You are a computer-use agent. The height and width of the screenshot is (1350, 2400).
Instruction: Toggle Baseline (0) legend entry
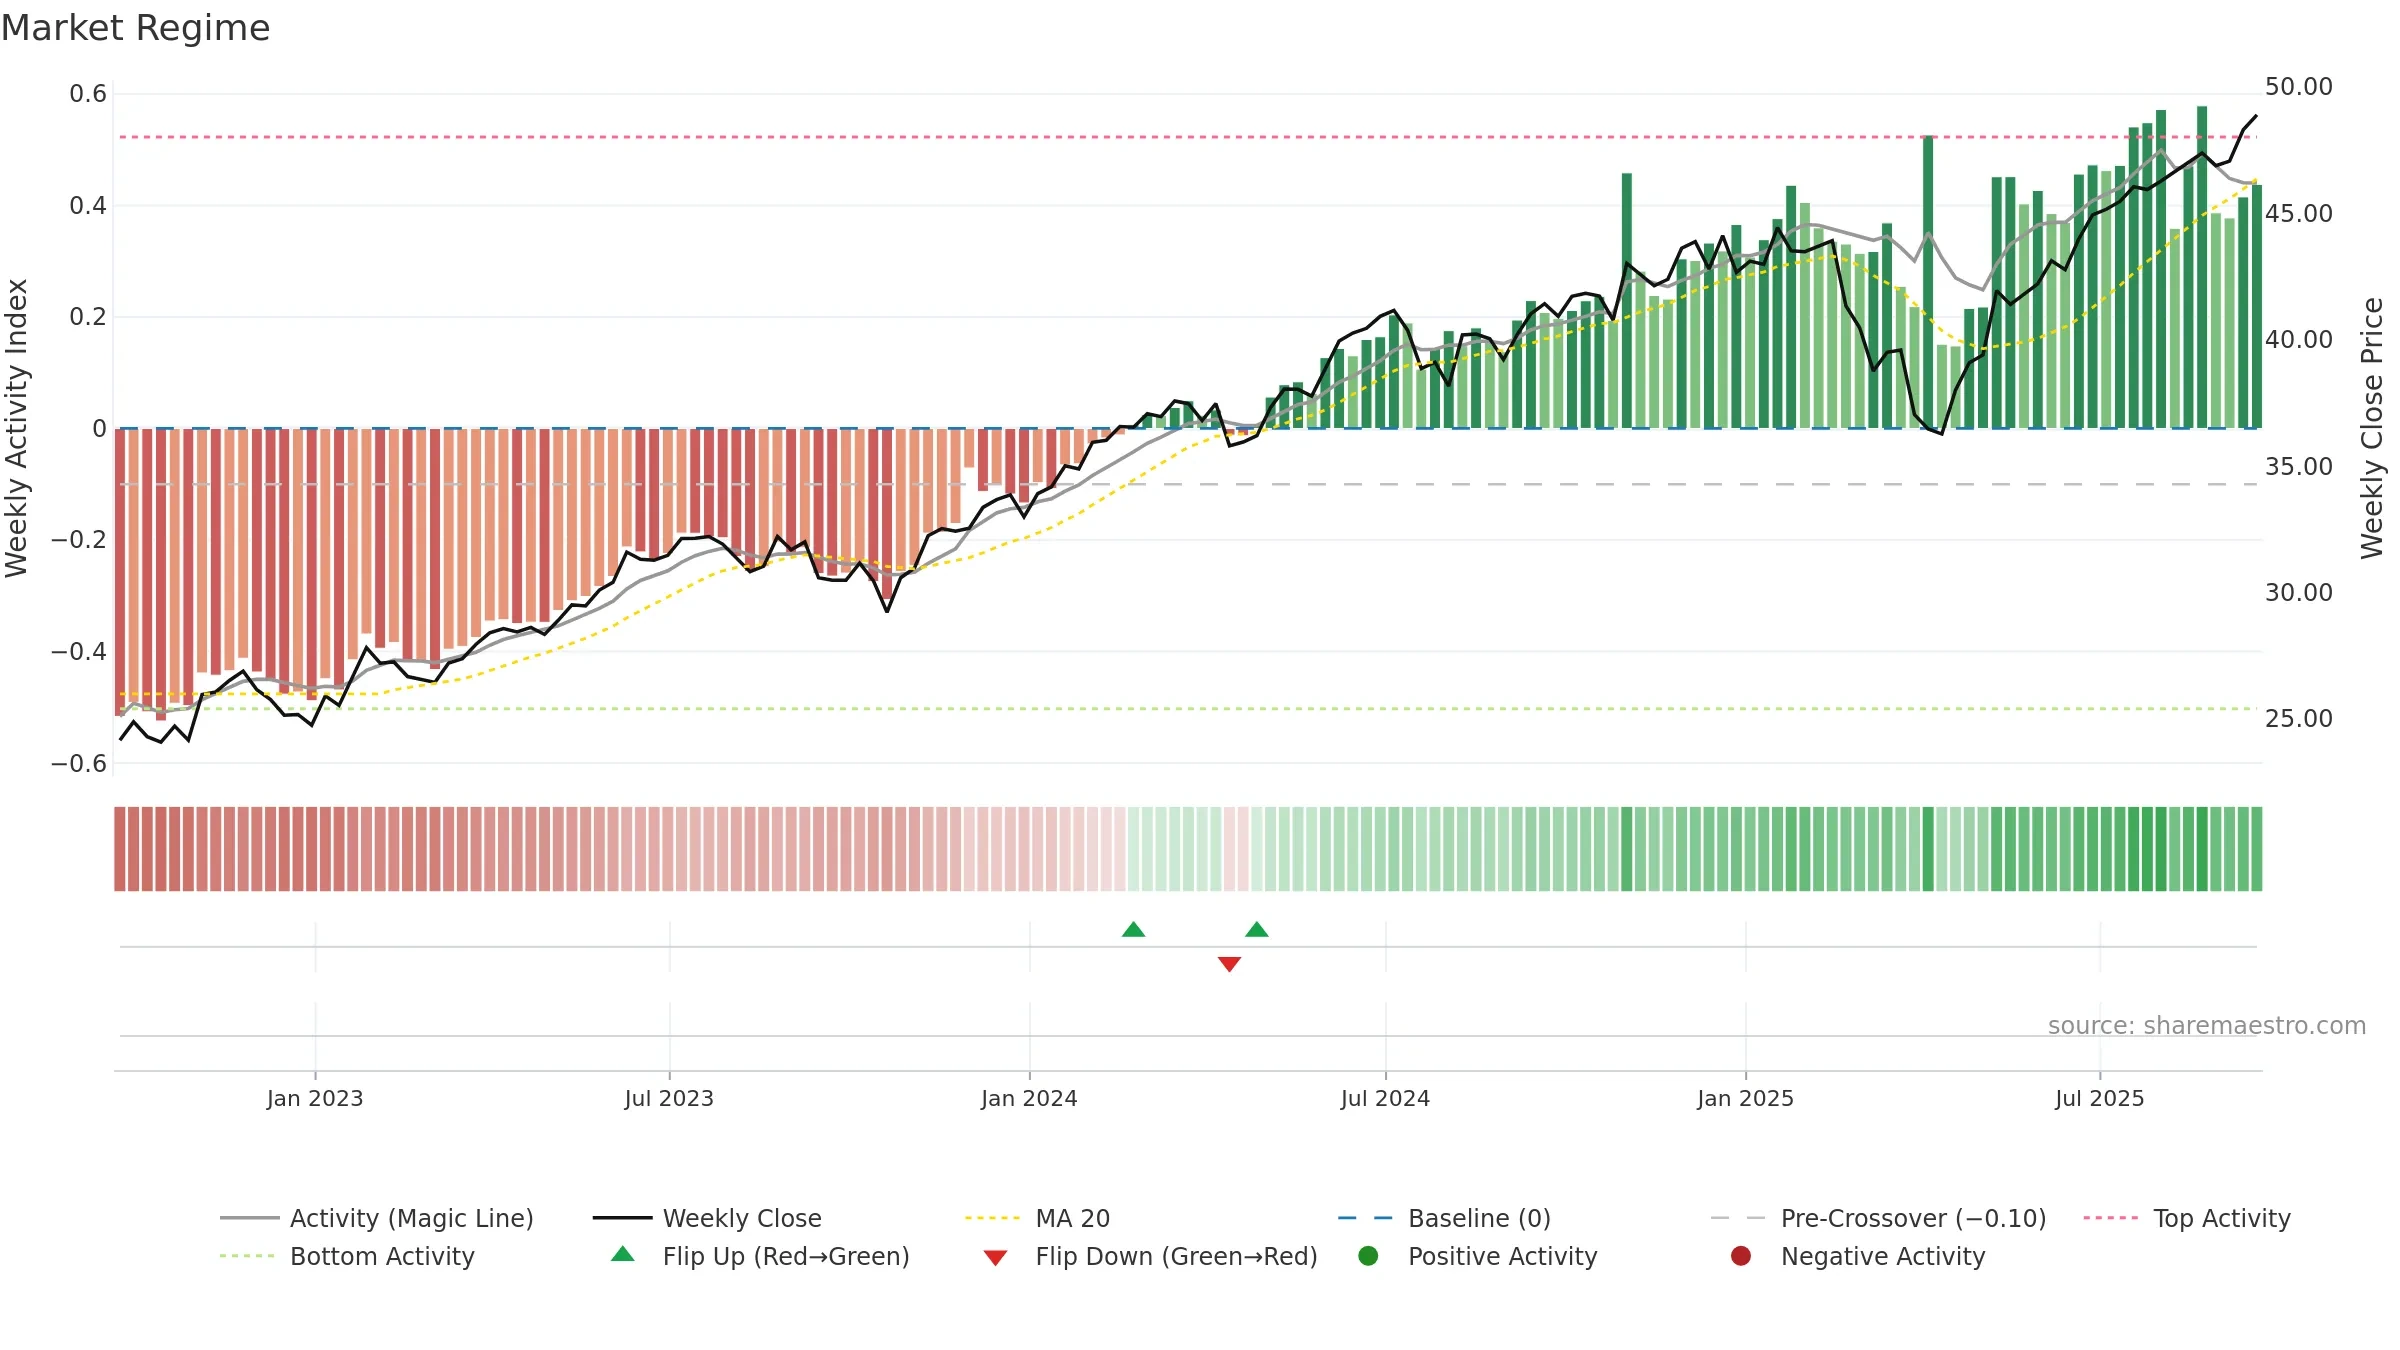click(x=1444, y=1218)
